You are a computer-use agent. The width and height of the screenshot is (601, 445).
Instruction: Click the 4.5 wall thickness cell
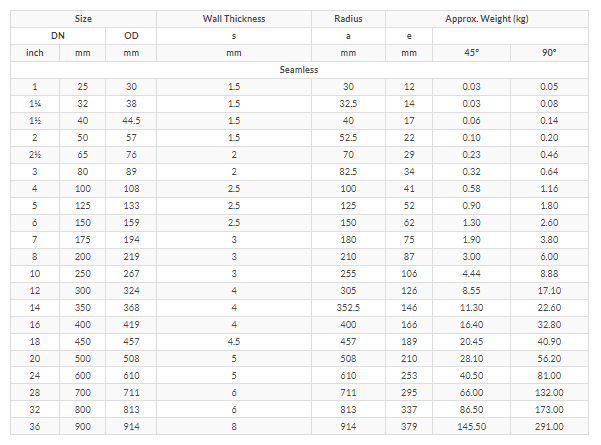click(x=234, y=342)
